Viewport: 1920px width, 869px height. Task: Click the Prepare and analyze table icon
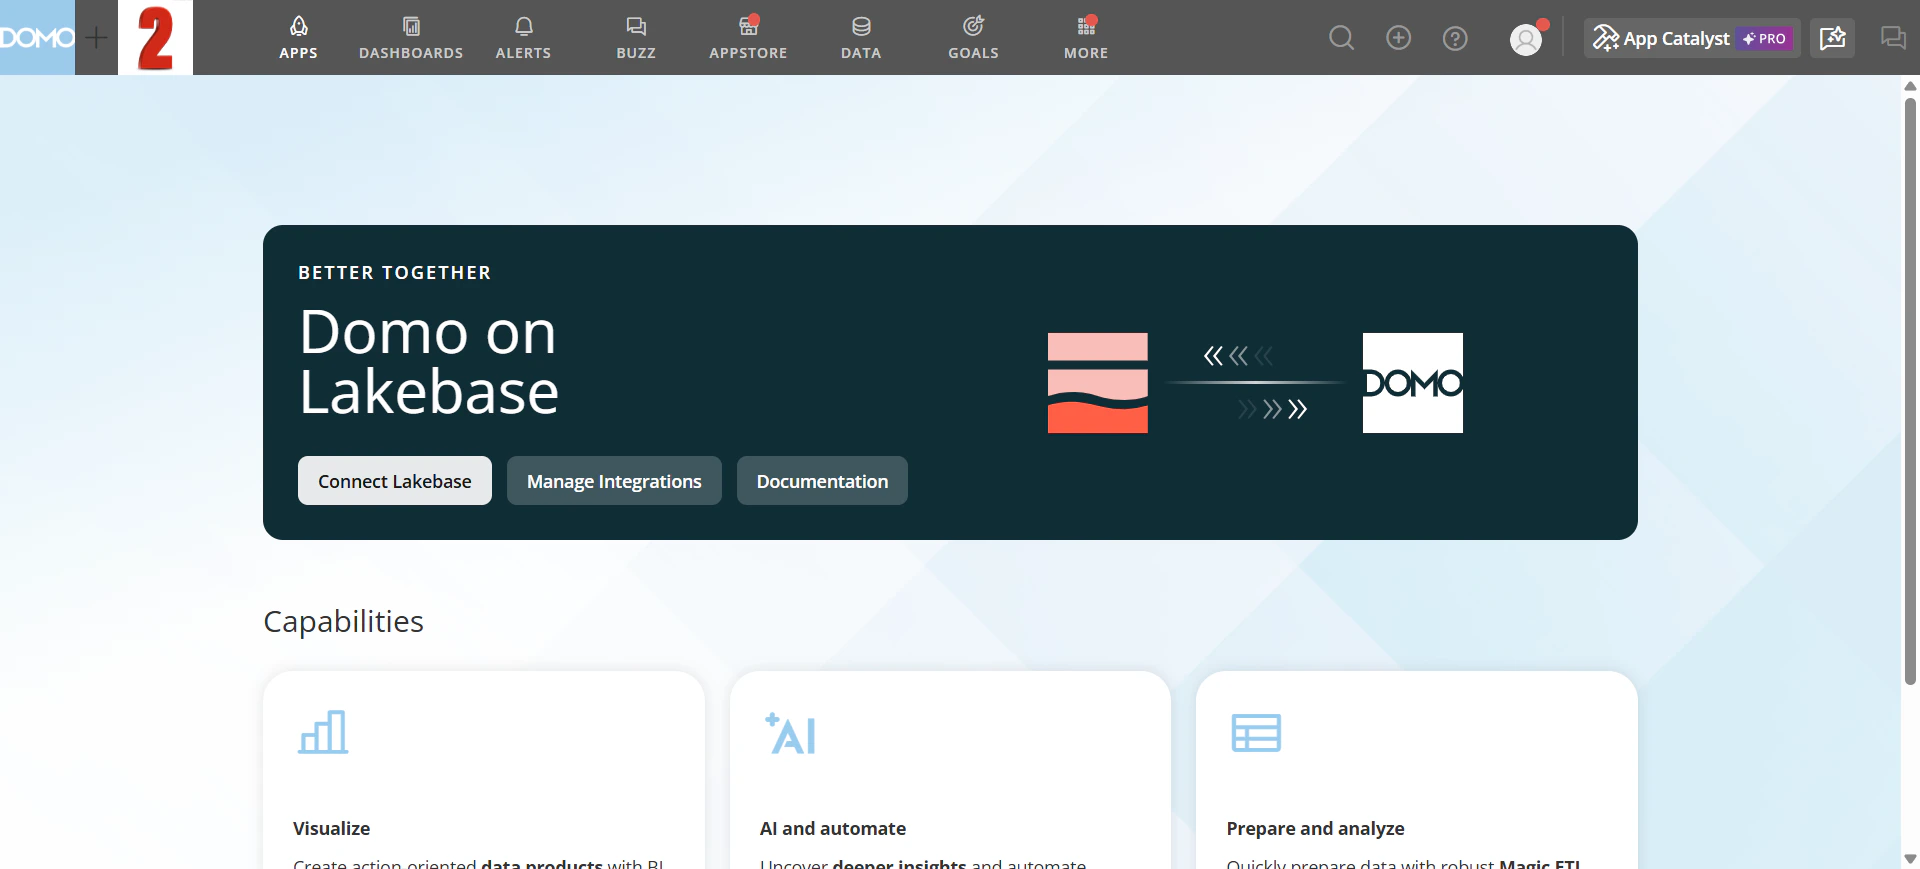(1256, 733)
